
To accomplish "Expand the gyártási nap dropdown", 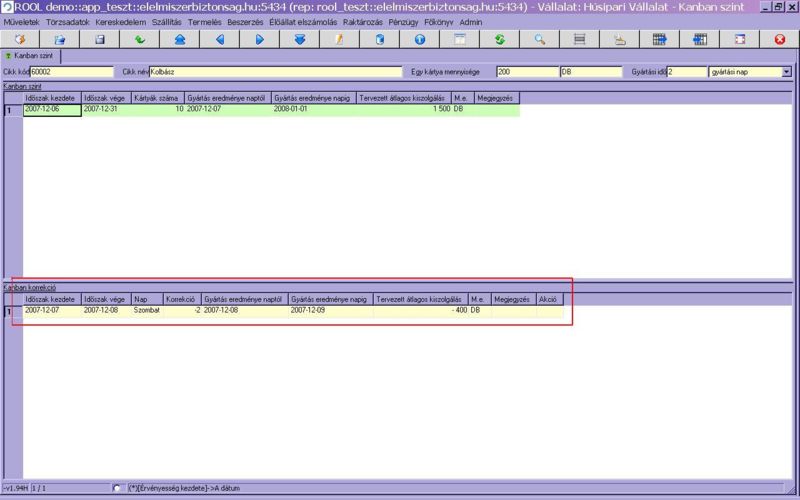I will (x=786, y=72).
